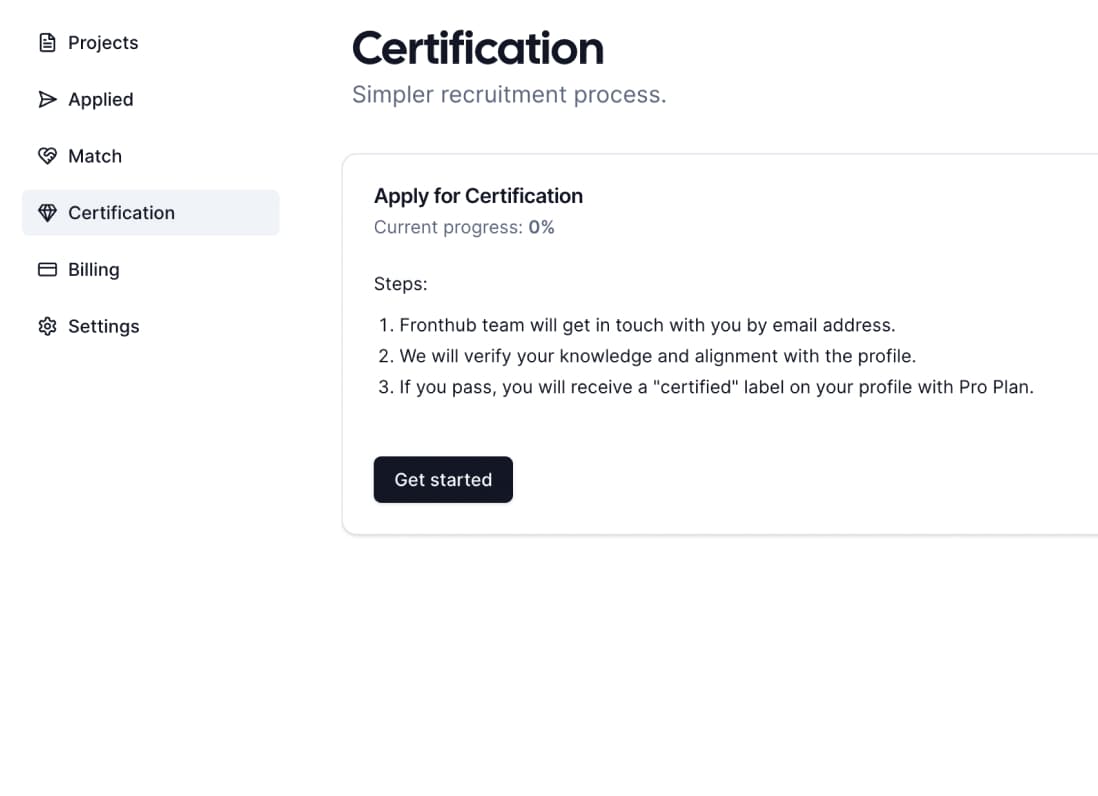Click step 3 about the certified label
The height and width of the screenshot is (796, 1098).
click(706, 387)
